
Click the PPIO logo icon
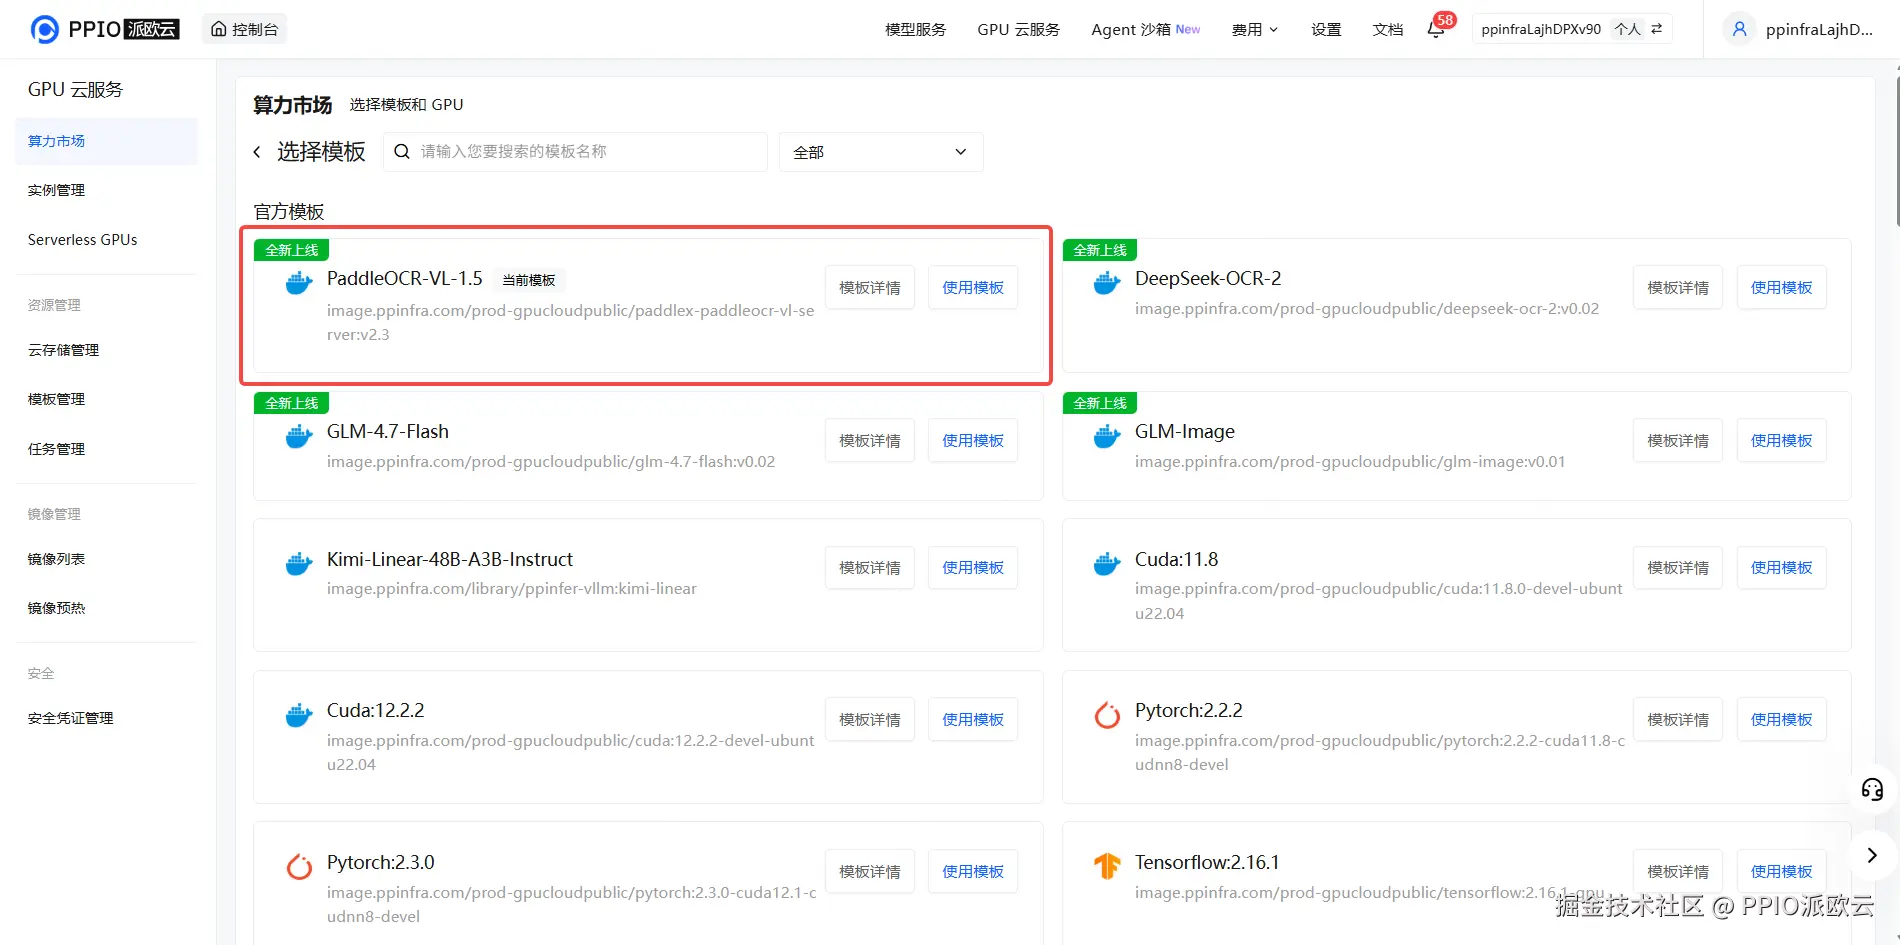[45, 29]
